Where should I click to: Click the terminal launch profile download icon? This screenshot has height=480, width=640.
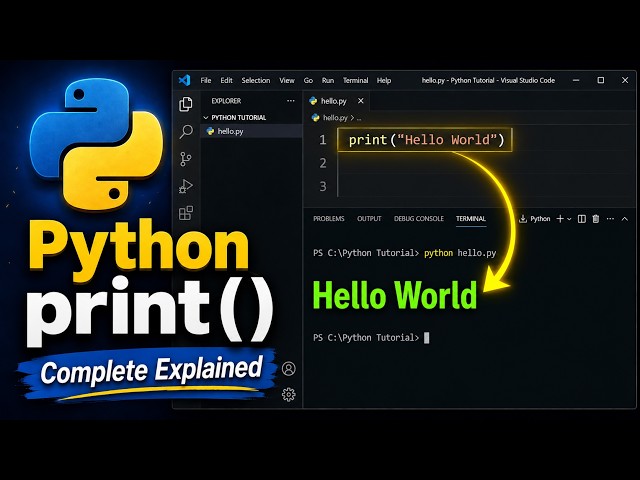(x=522, y=219)
